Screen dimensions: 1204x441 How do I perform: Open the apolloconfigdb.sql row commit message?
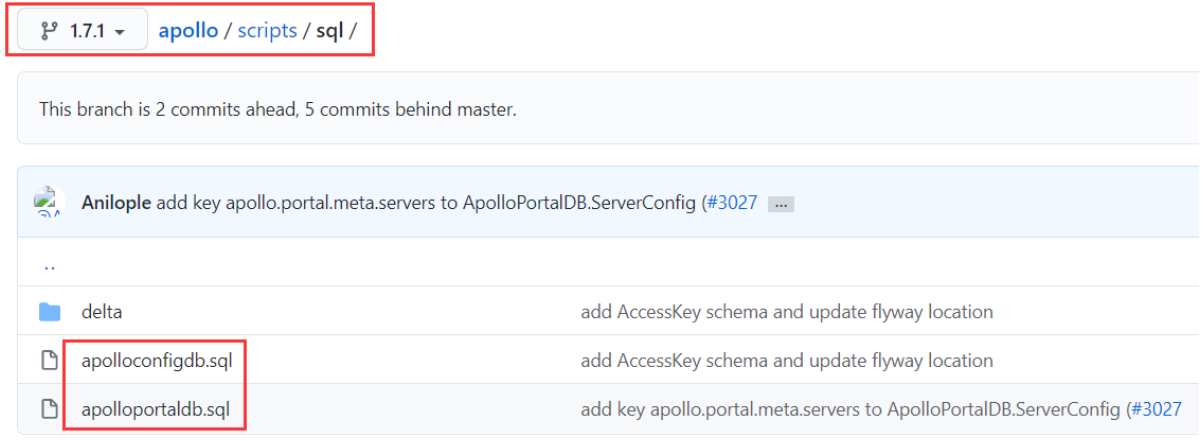786,360
